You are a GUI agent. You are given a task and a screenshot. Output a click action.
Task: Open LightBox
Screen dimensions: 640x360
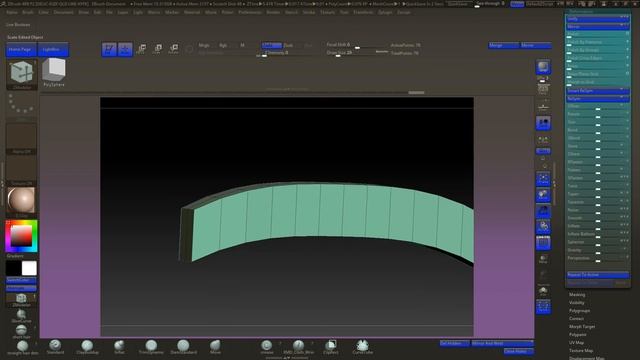[x=53, y=49]
